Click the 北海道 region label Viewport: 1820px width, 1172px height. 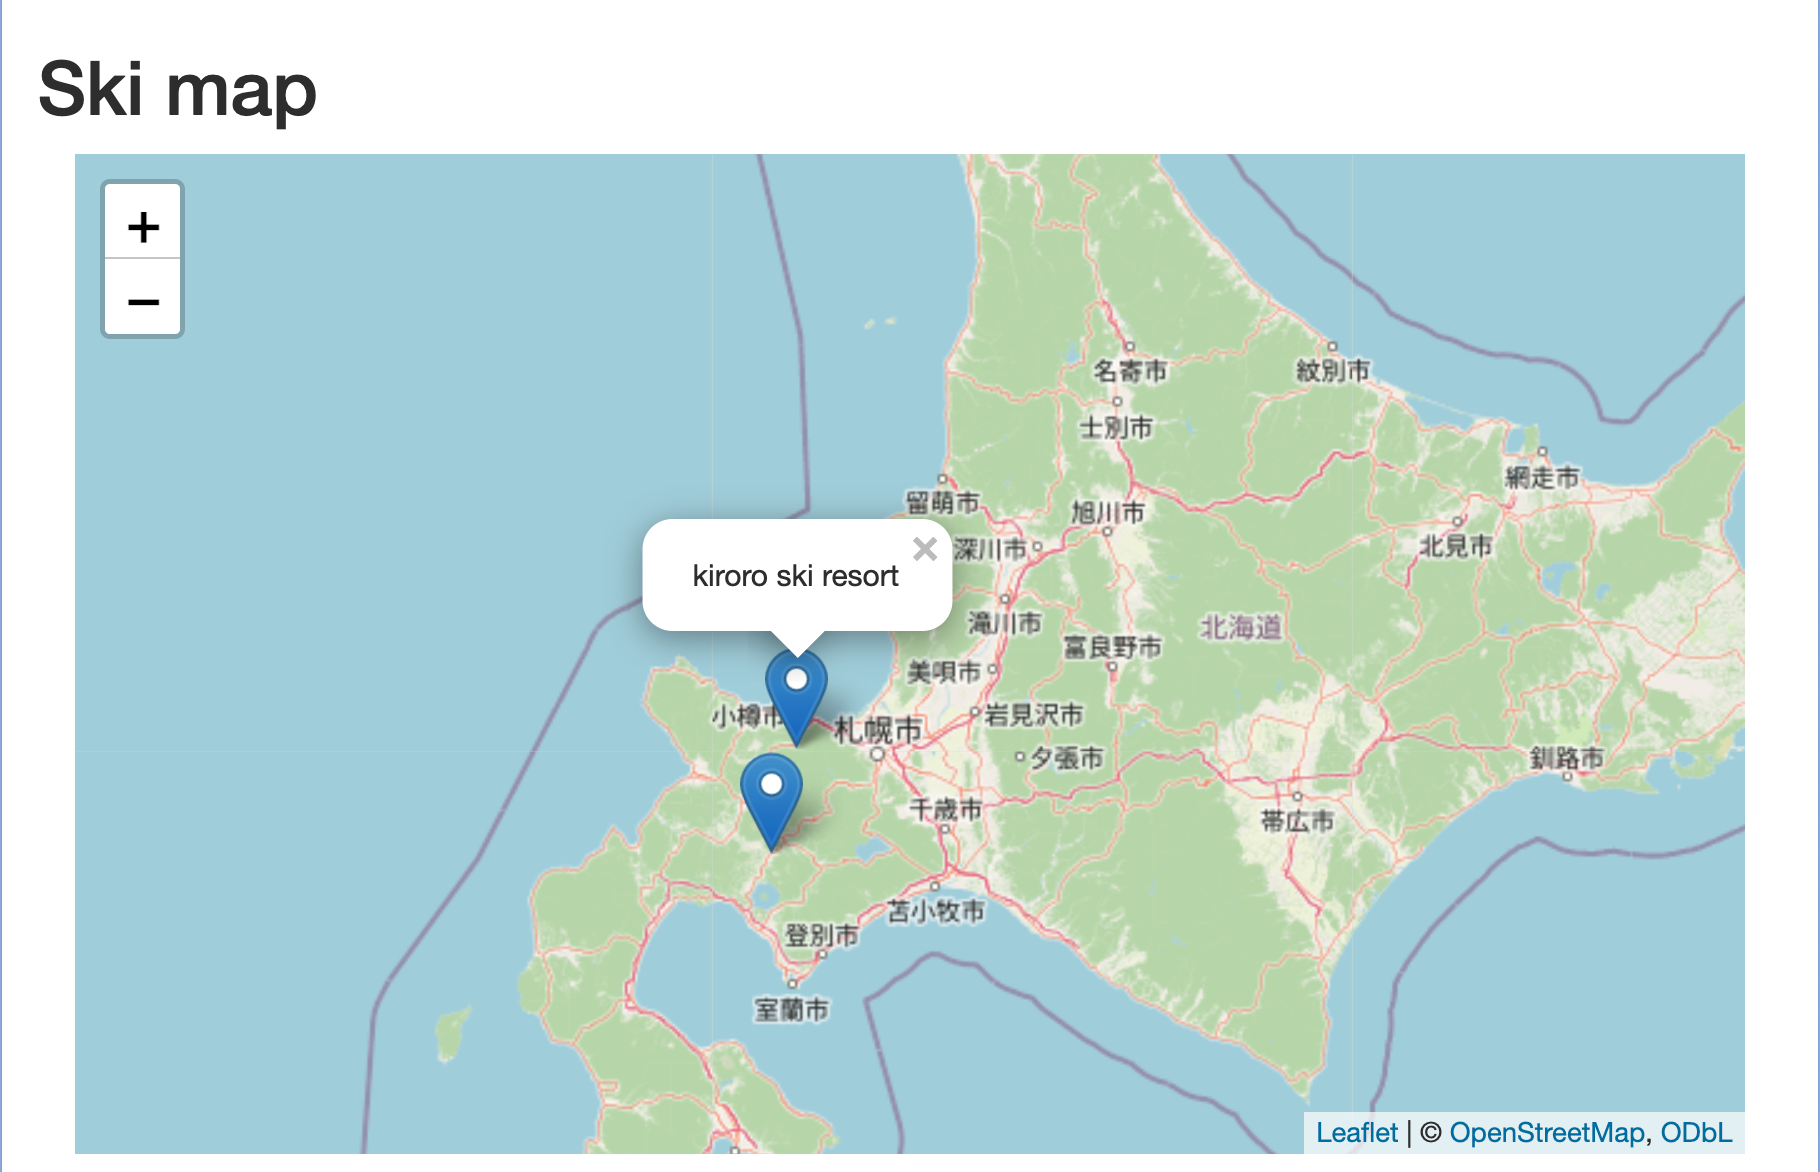tap(1240, 627)
